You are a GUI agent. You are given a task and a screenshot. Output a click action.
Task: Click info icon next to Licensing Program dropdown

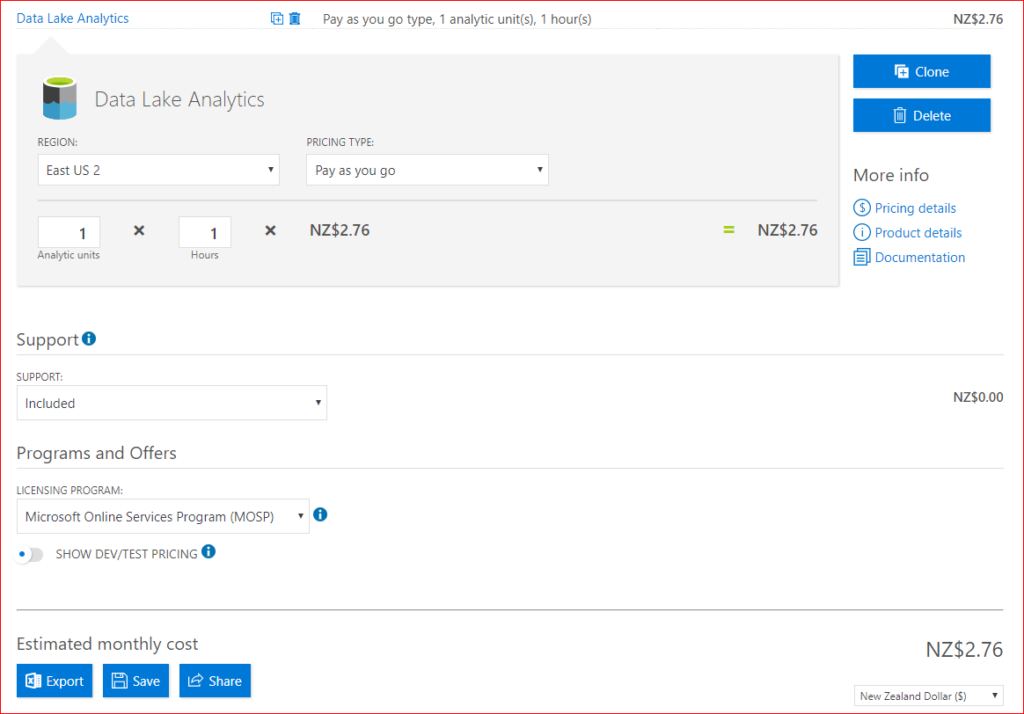coord(320,515)
